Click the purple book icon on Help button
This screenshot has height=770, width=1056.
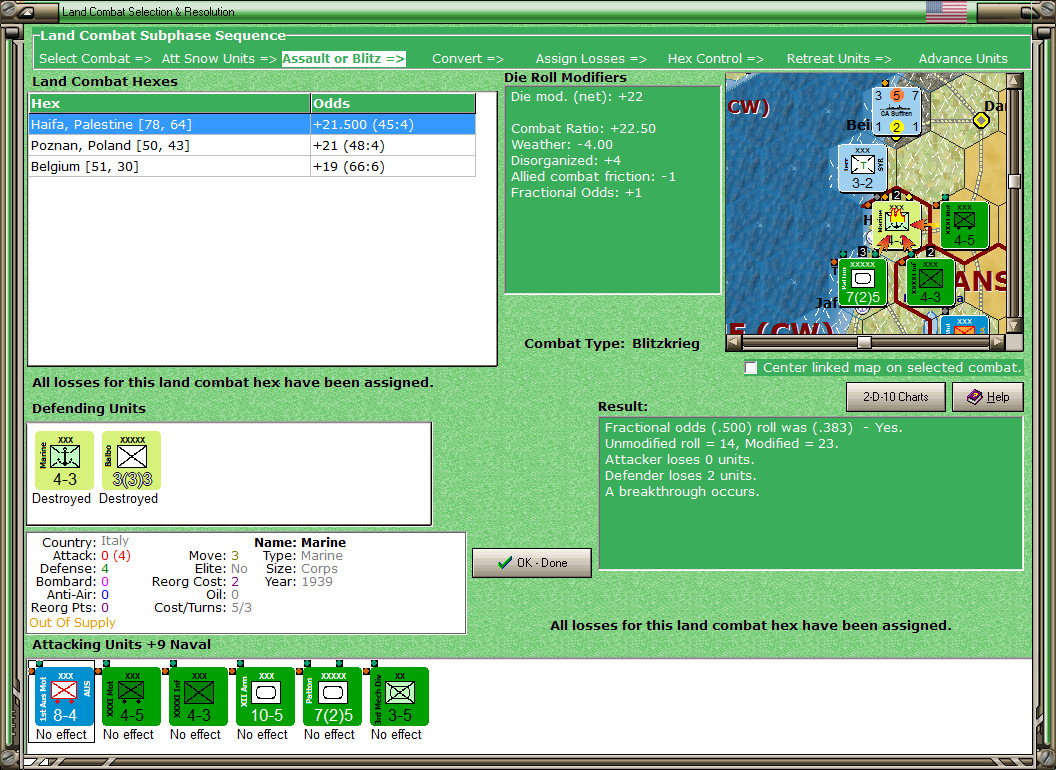click(975, 397)
